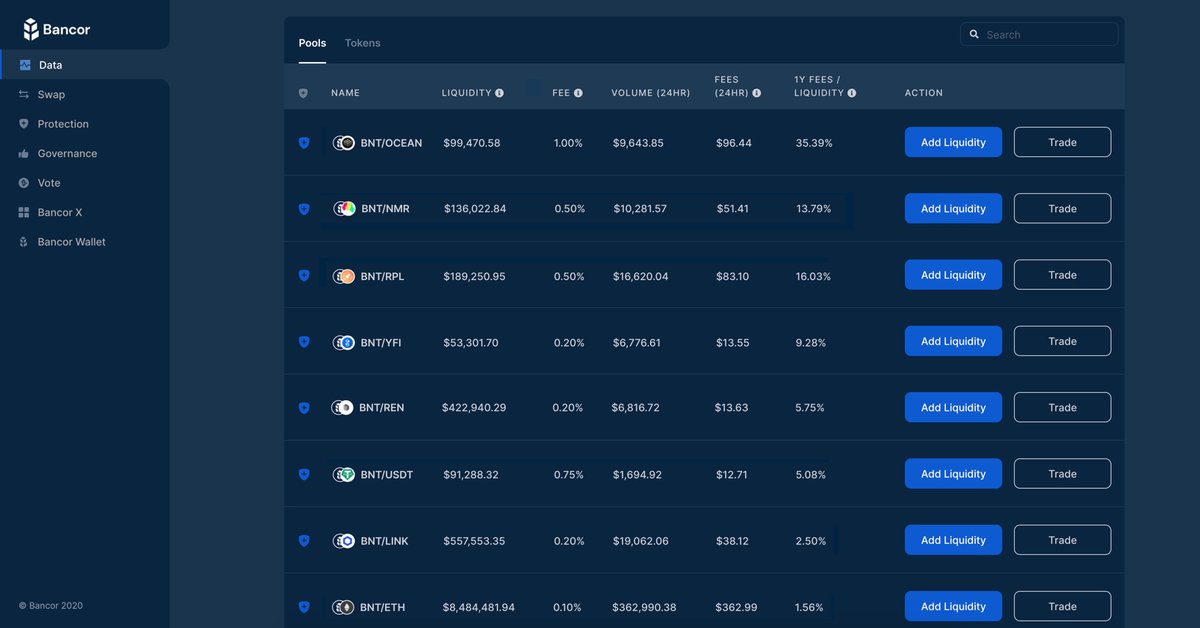1200x628 pixels.
Task: Add Liquidity to BNT/OCEAN pool
Action: [953, 142]
